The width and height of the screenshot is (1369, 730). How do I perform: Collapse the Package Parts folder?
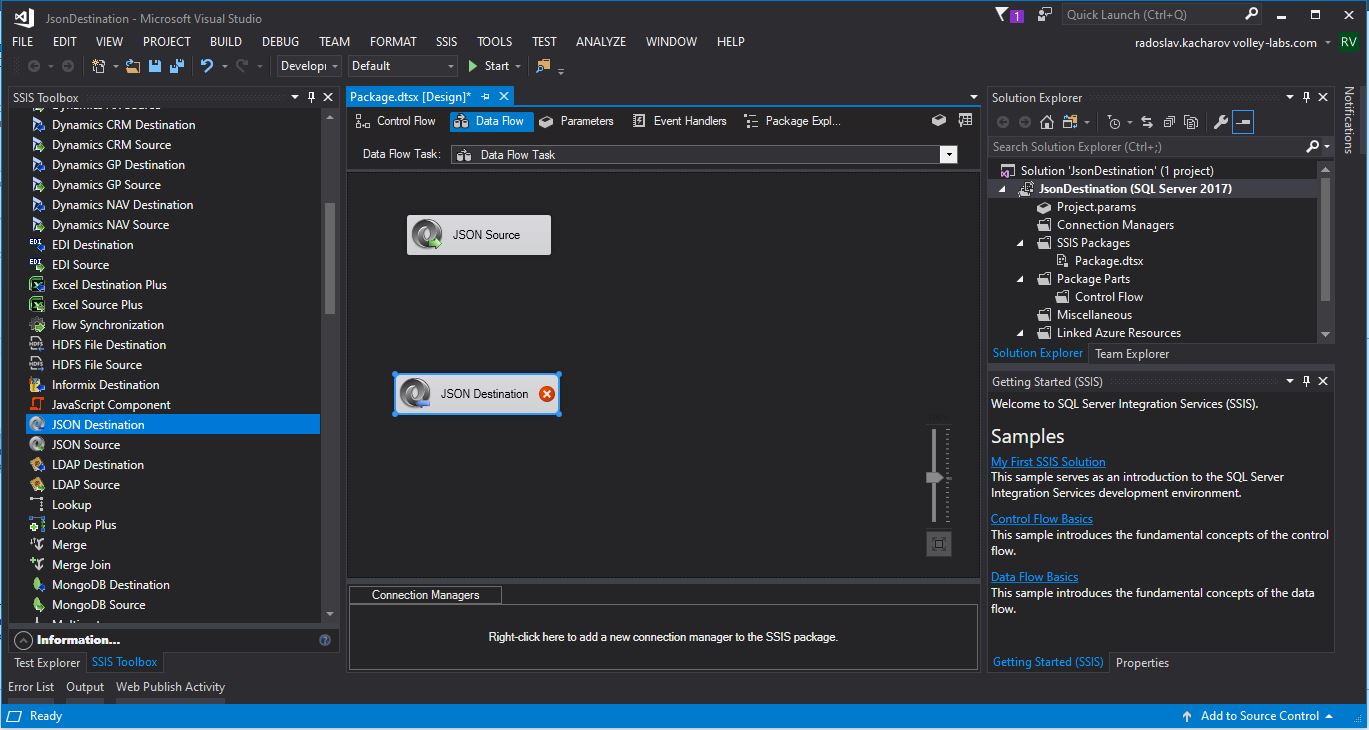click(x=1021, y=279)
